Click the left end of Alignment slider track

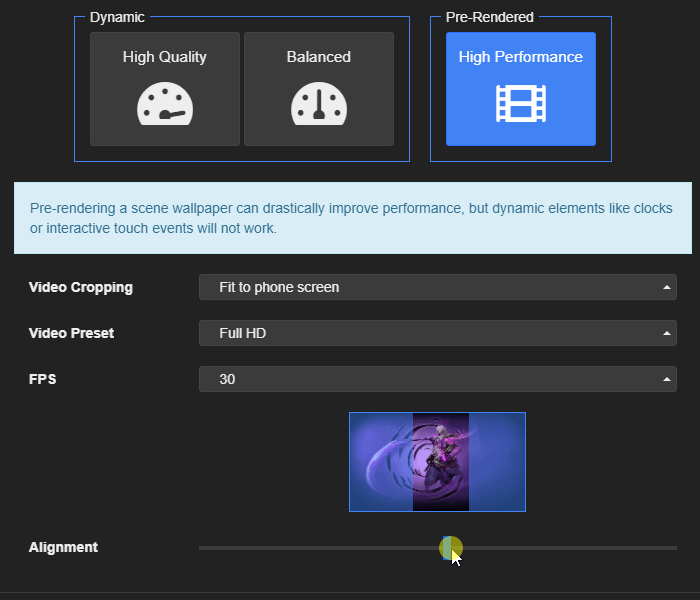point(203,548)
